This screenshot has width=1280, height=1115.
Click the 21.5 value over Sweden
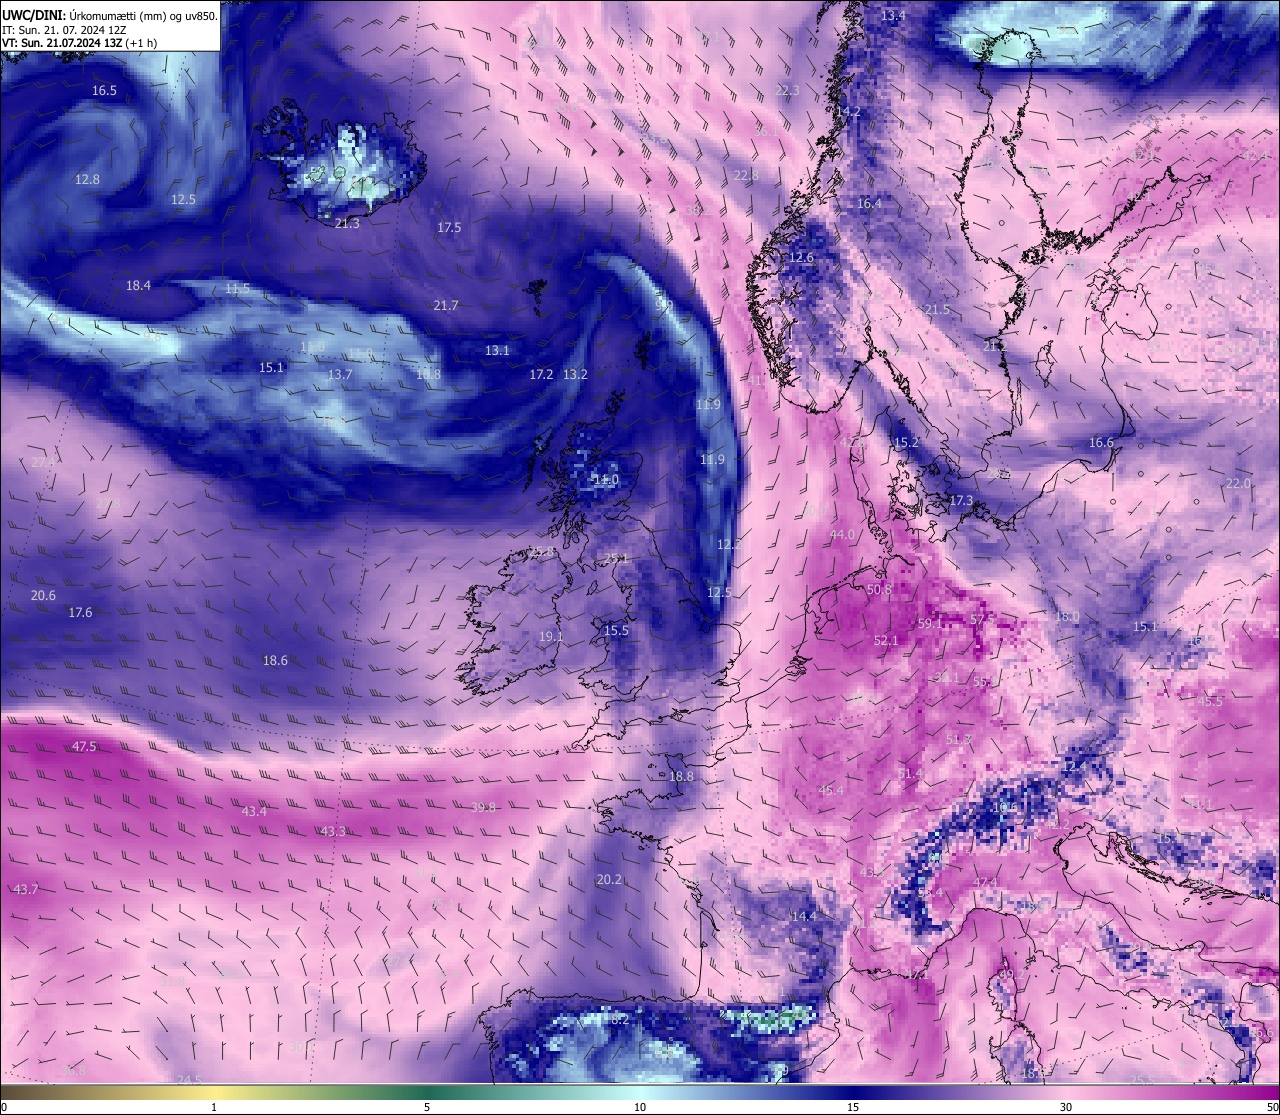click(937, 310)
